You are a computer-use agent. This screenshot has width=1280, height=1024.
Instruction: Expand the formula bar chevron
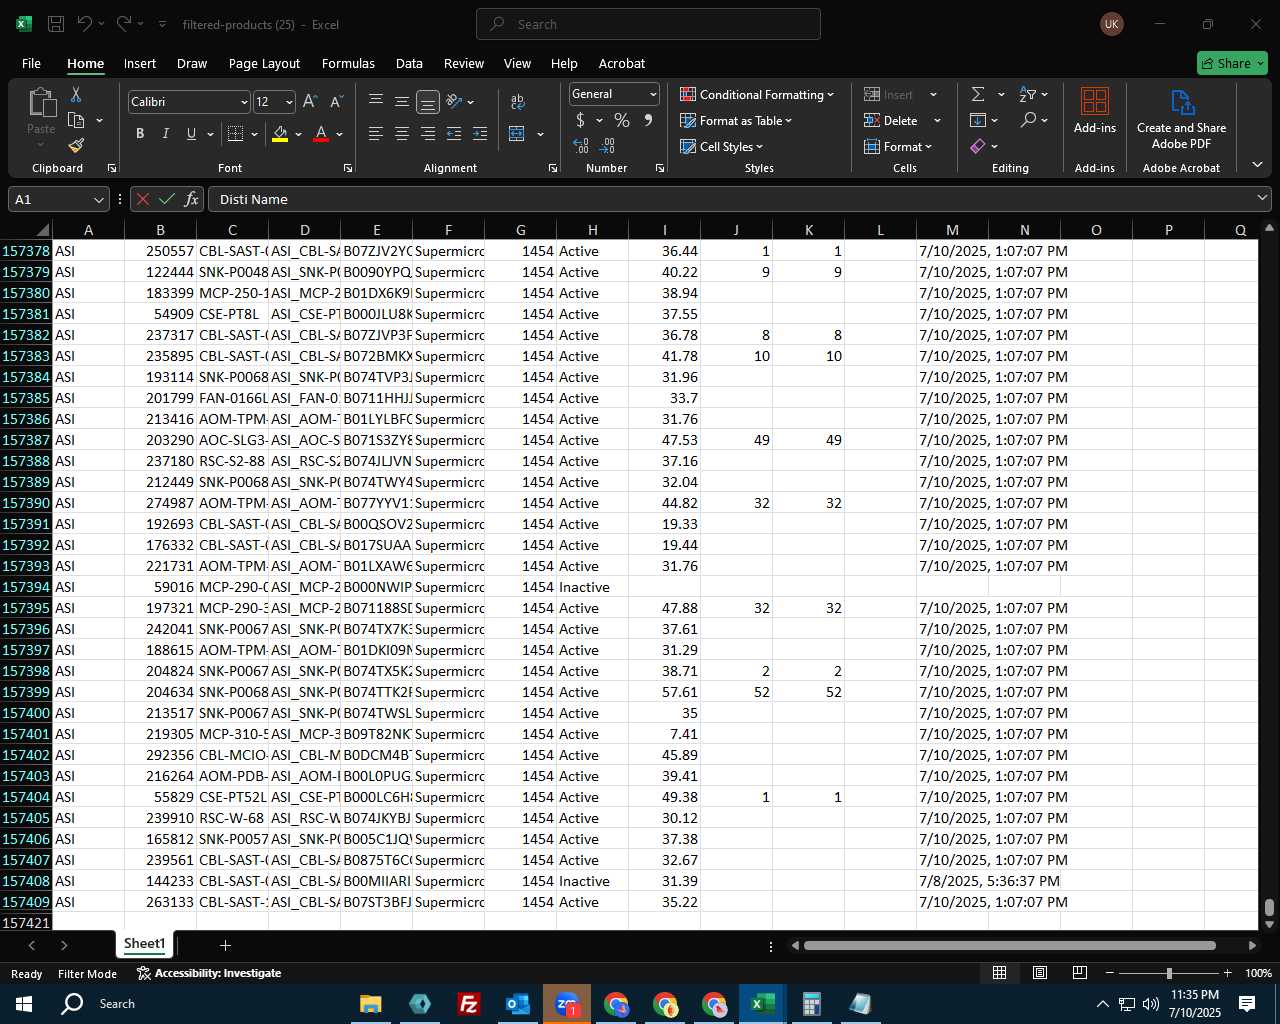[1262, 199]
